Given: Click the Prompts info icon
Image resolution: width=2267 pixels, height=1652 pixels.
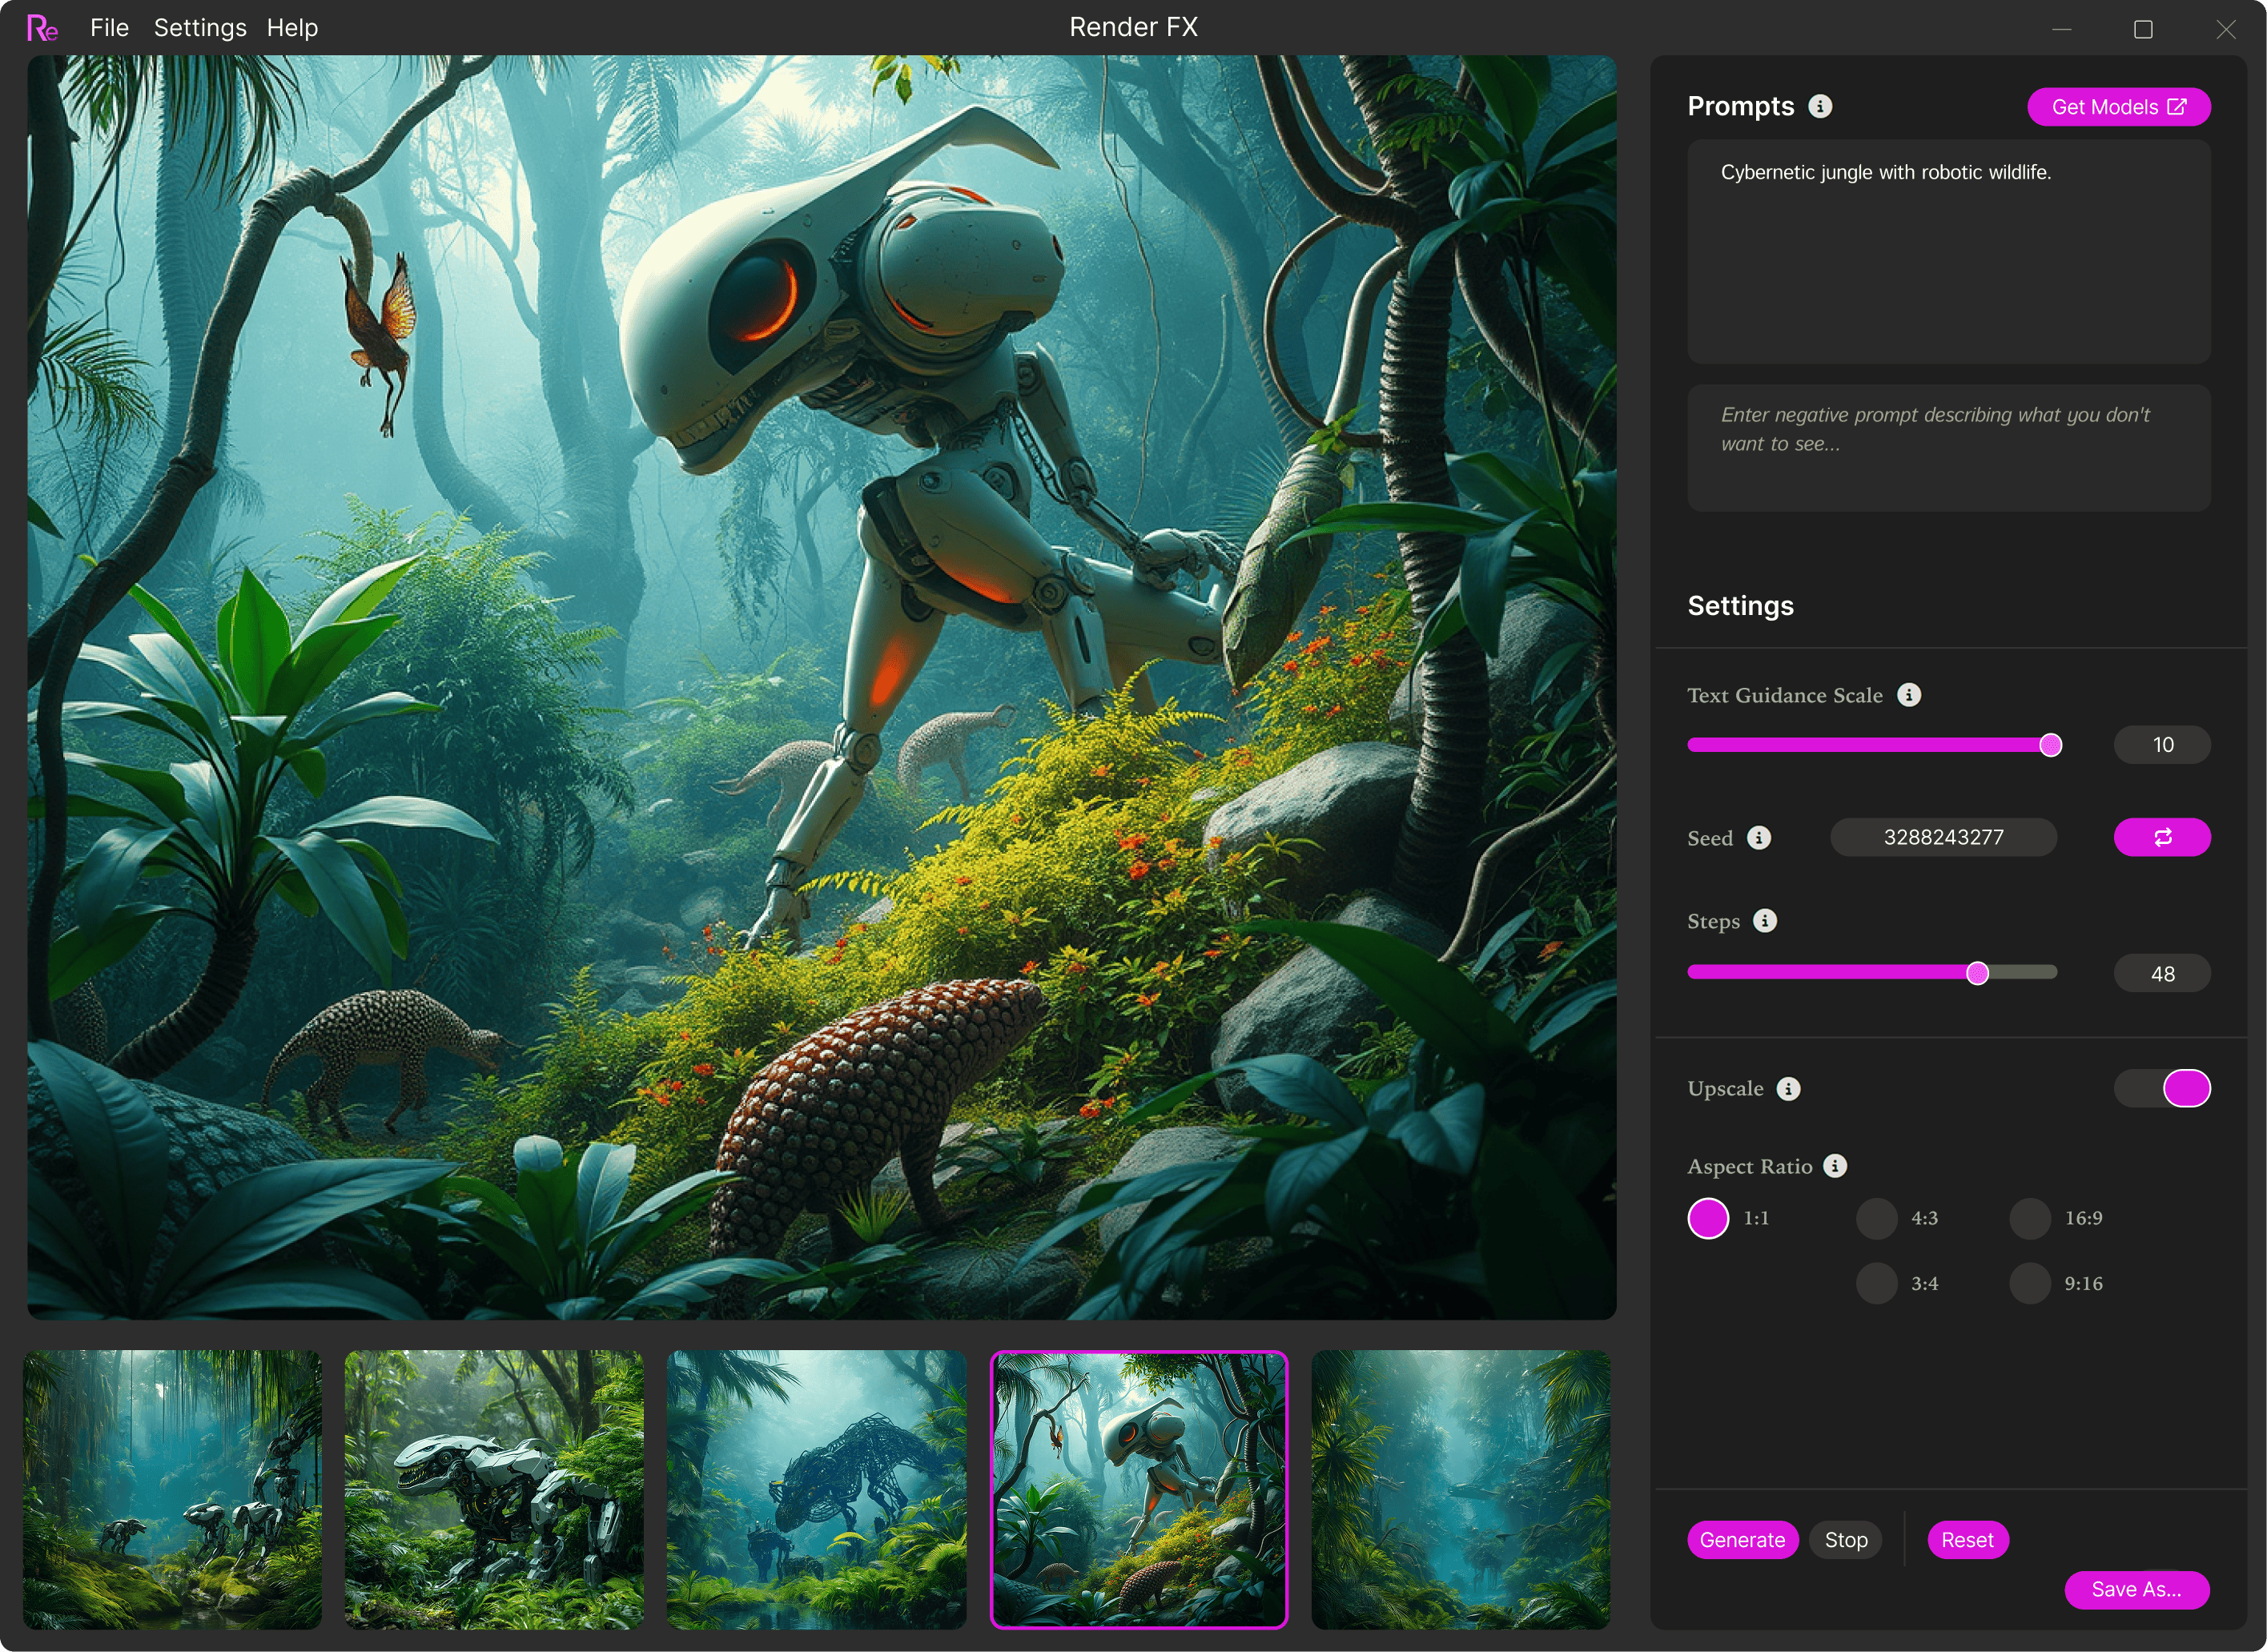Looking at the screenshot, I should [1820, 106].
